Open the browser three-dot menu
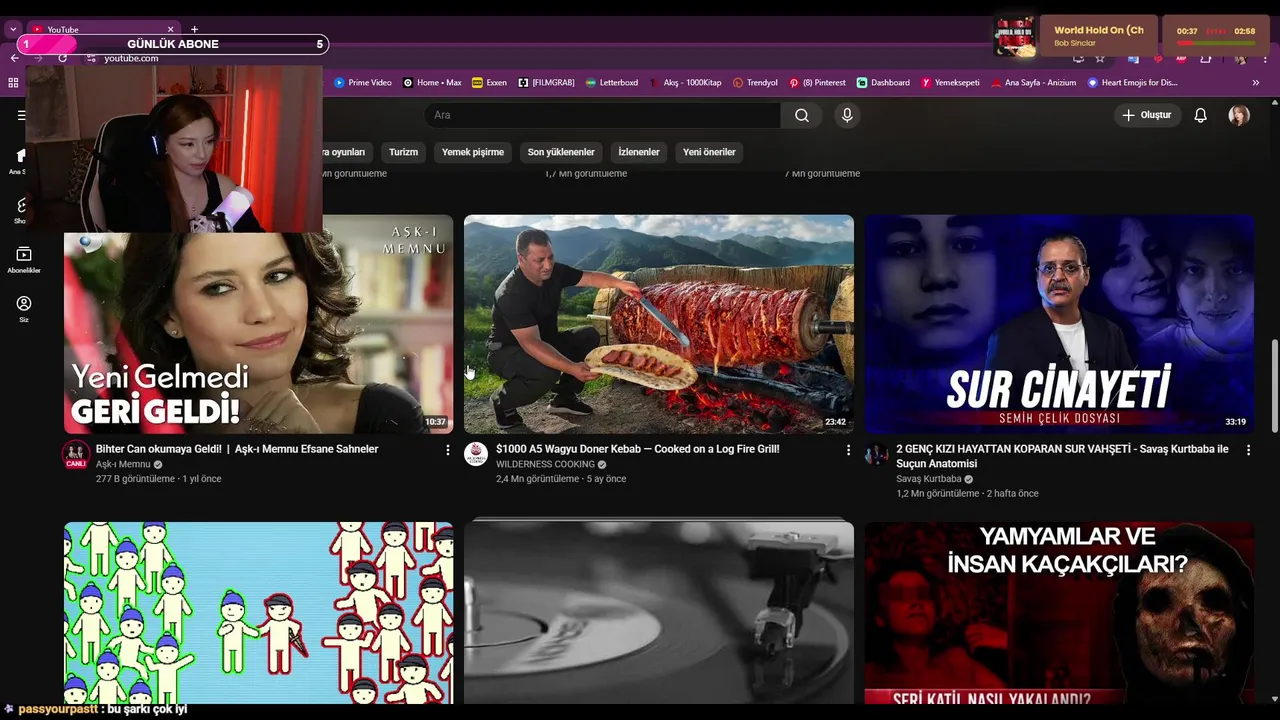This screenshot has width=1280, height=720. pos(1265,58)
